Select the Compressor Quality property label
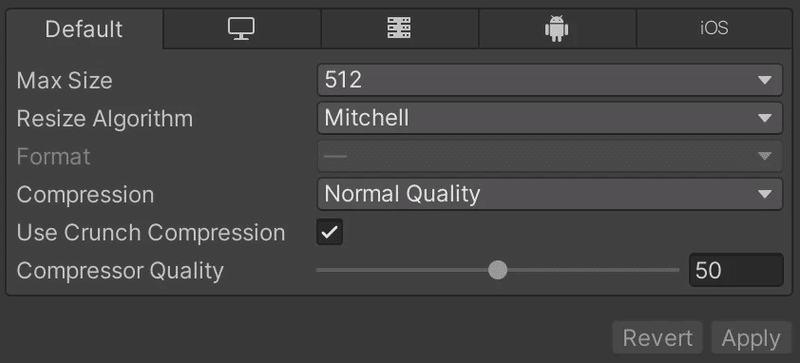This screenshot has width=800, height=363. coord(120,271)
